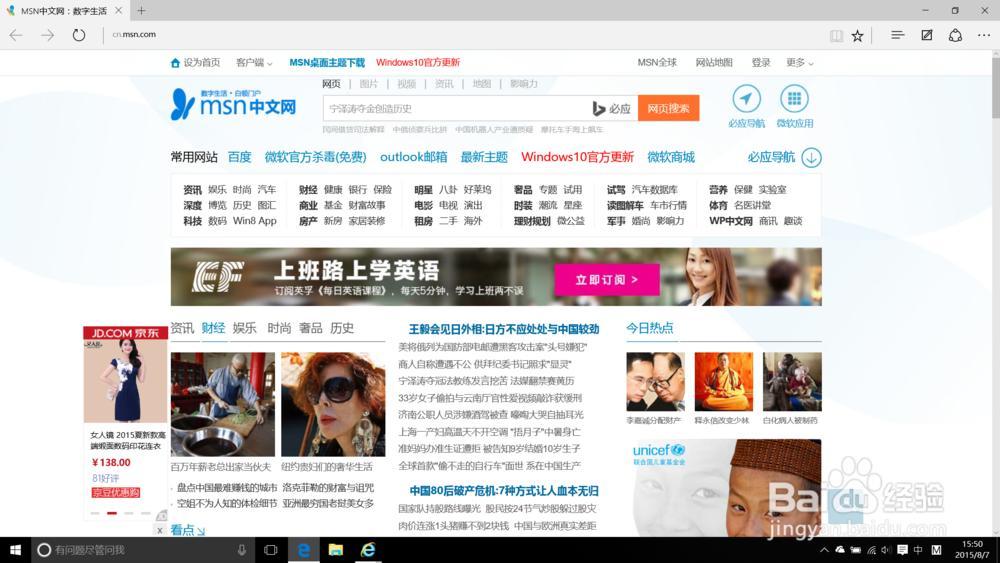
Task: Open the 百度 link
Action: click(240, 157)
